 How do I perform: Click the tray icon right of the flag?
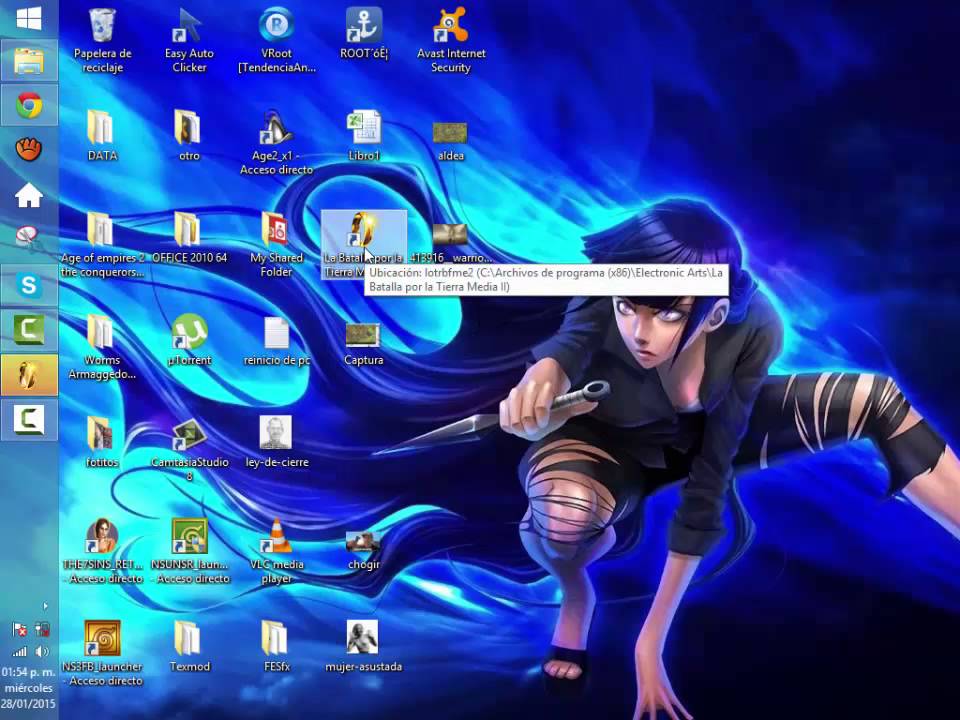tap(42, 629)
